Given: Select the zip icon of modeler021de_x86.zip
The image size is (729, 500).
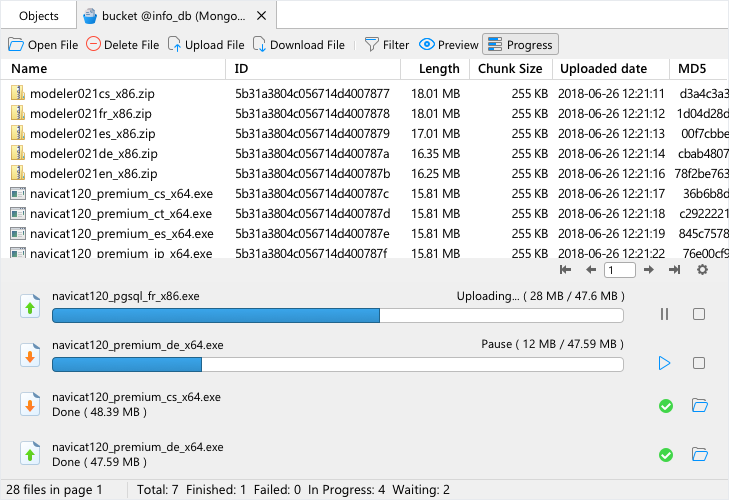Looking at the screenshot, I should (x=18, y=153).
